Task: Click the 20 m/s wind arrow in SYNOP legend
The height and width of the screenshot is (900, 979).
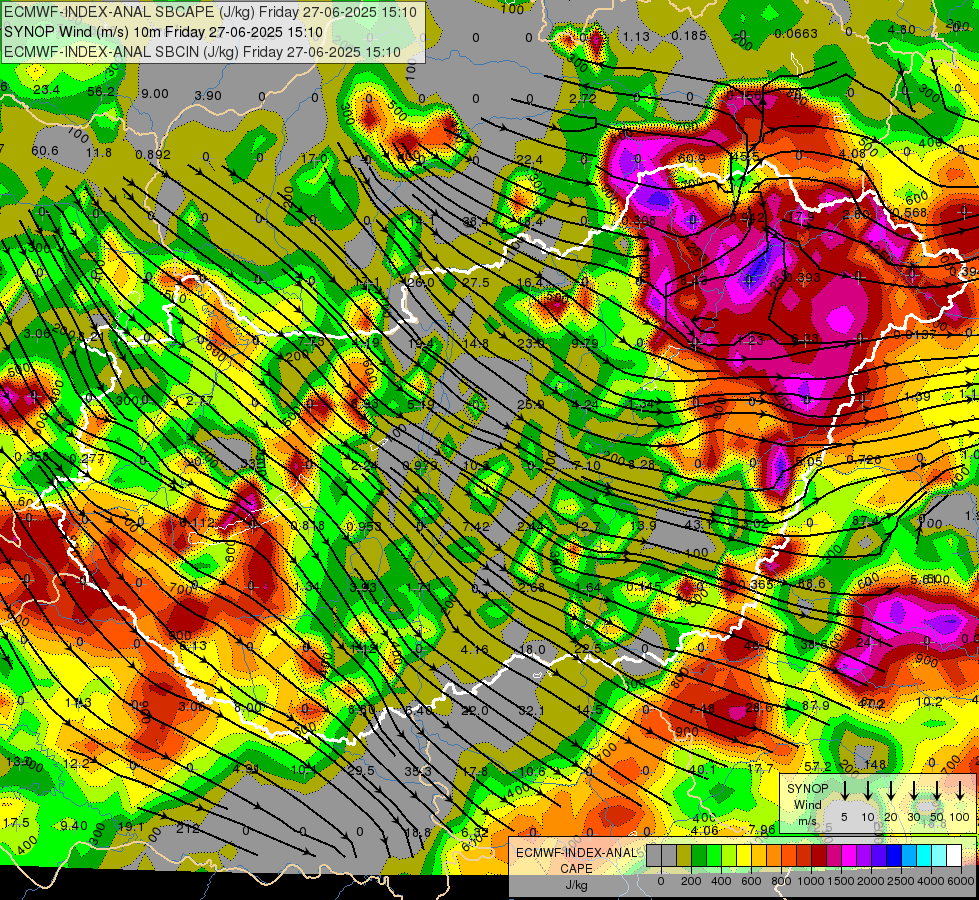Action: [x=891, y=790]
